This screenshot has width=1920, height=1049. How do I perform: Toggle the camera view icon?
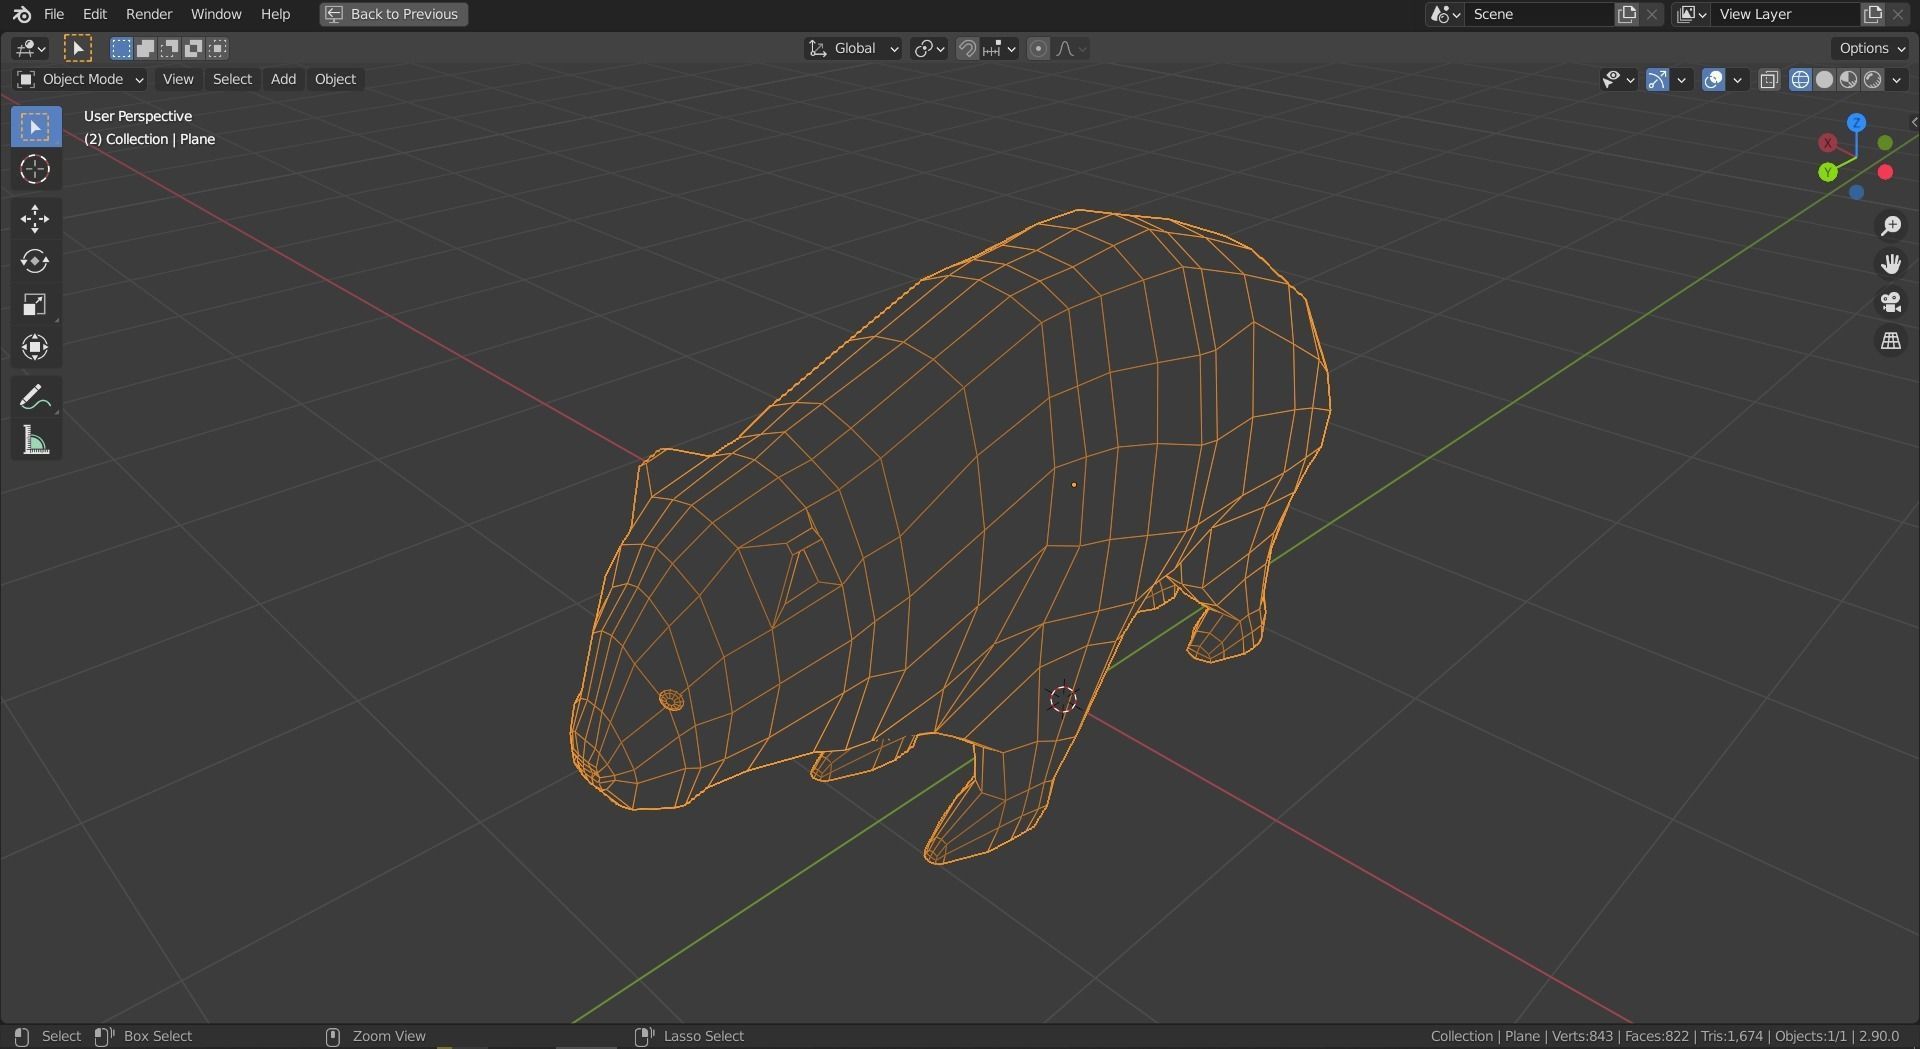(x=1890, y=302)
